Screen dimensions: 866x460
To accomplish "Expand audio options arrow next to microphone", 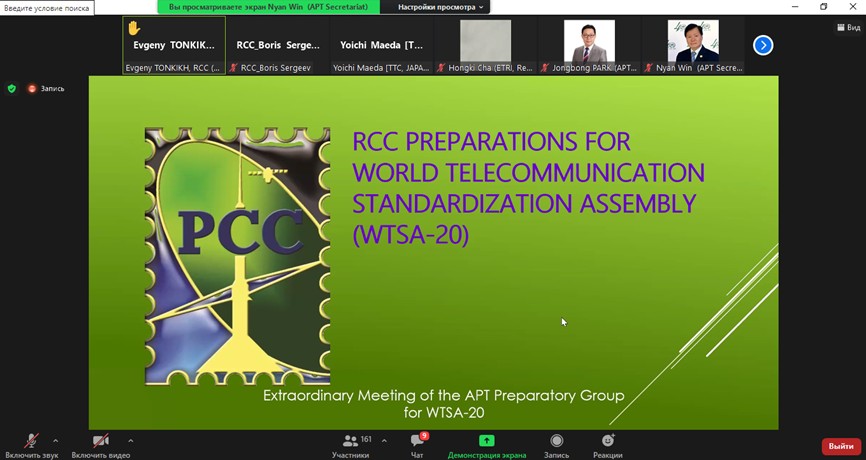I will tap(55, 441).
